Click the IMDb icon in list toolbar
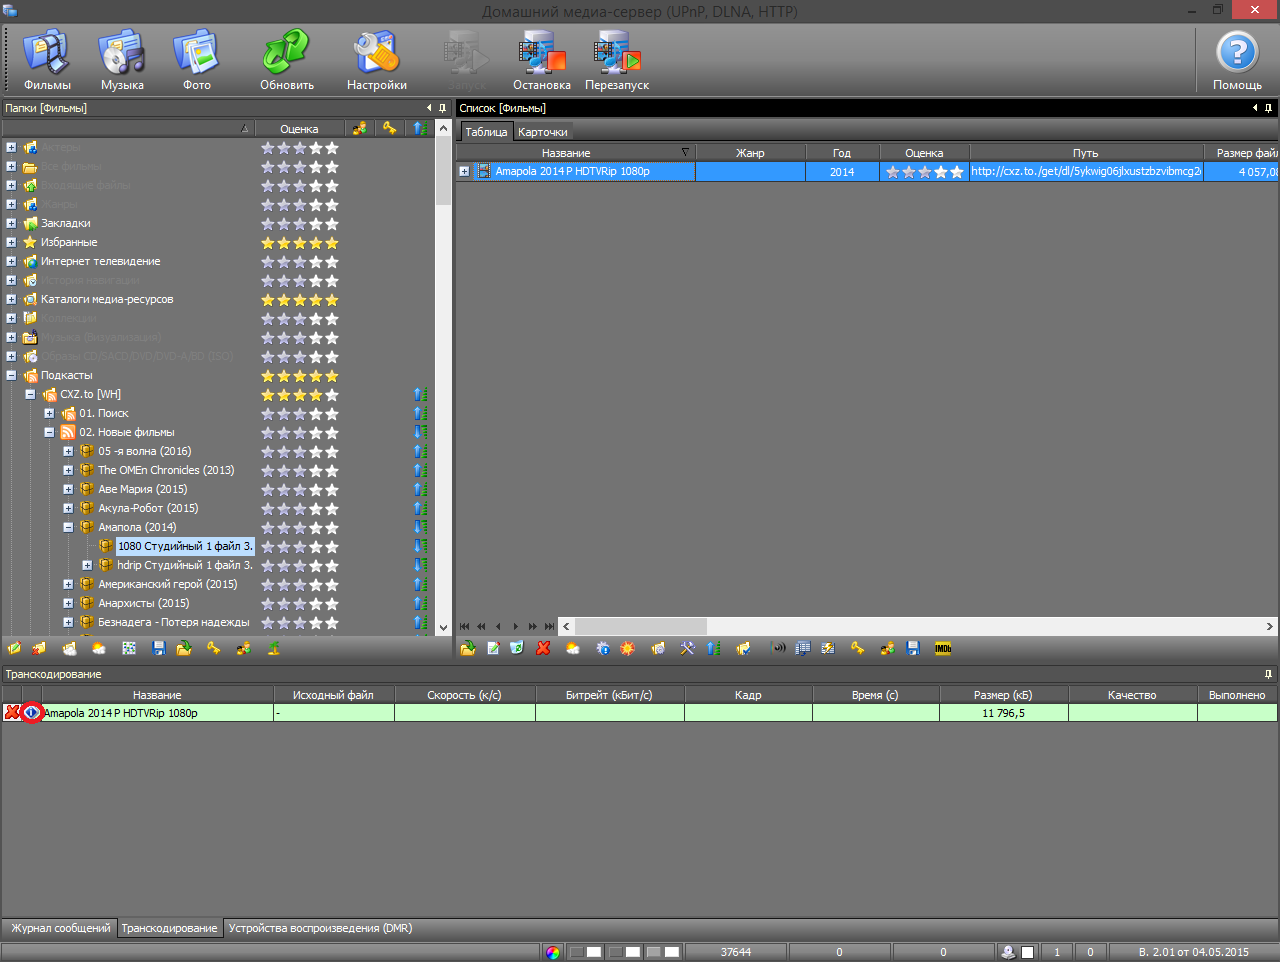The width and height of the screenshot is (1280, 962). pyautogui.click(x=942, y=649)
